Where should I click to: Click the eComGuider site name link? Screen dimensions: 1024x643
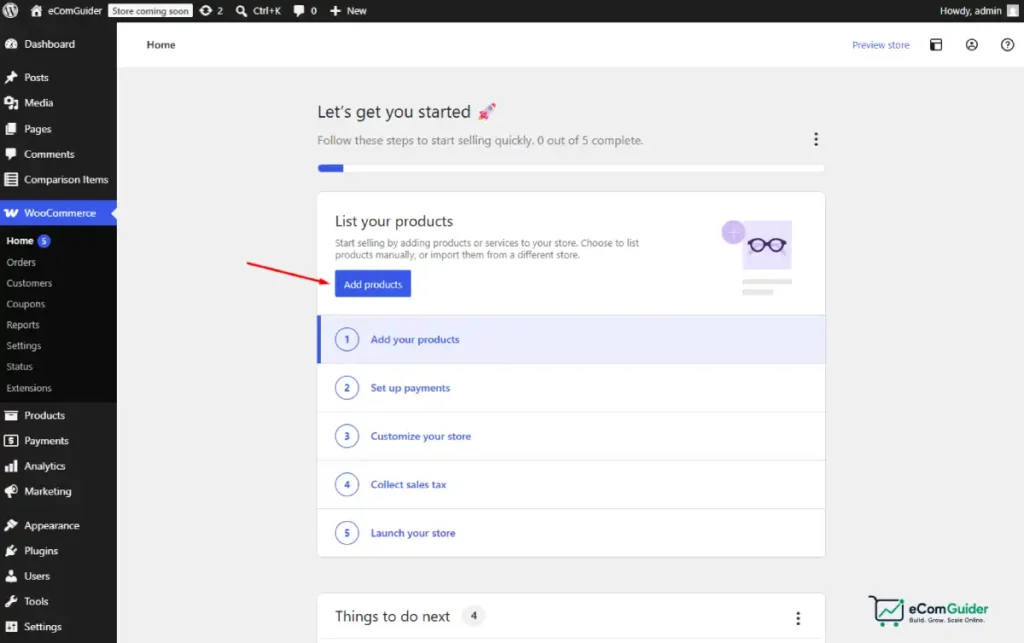(x=74, y=11)
